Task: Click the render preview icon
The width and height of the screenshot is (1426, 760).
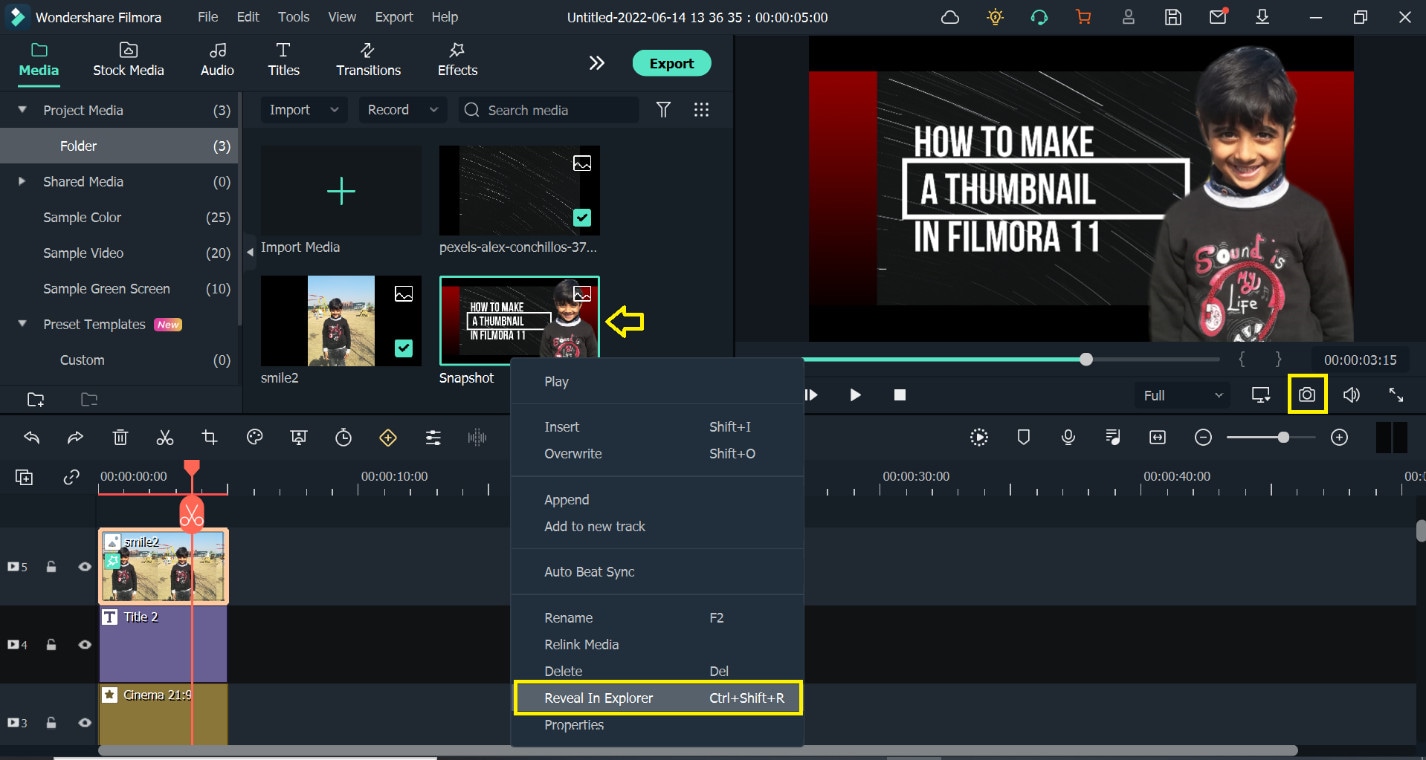Action: [979, 437]
